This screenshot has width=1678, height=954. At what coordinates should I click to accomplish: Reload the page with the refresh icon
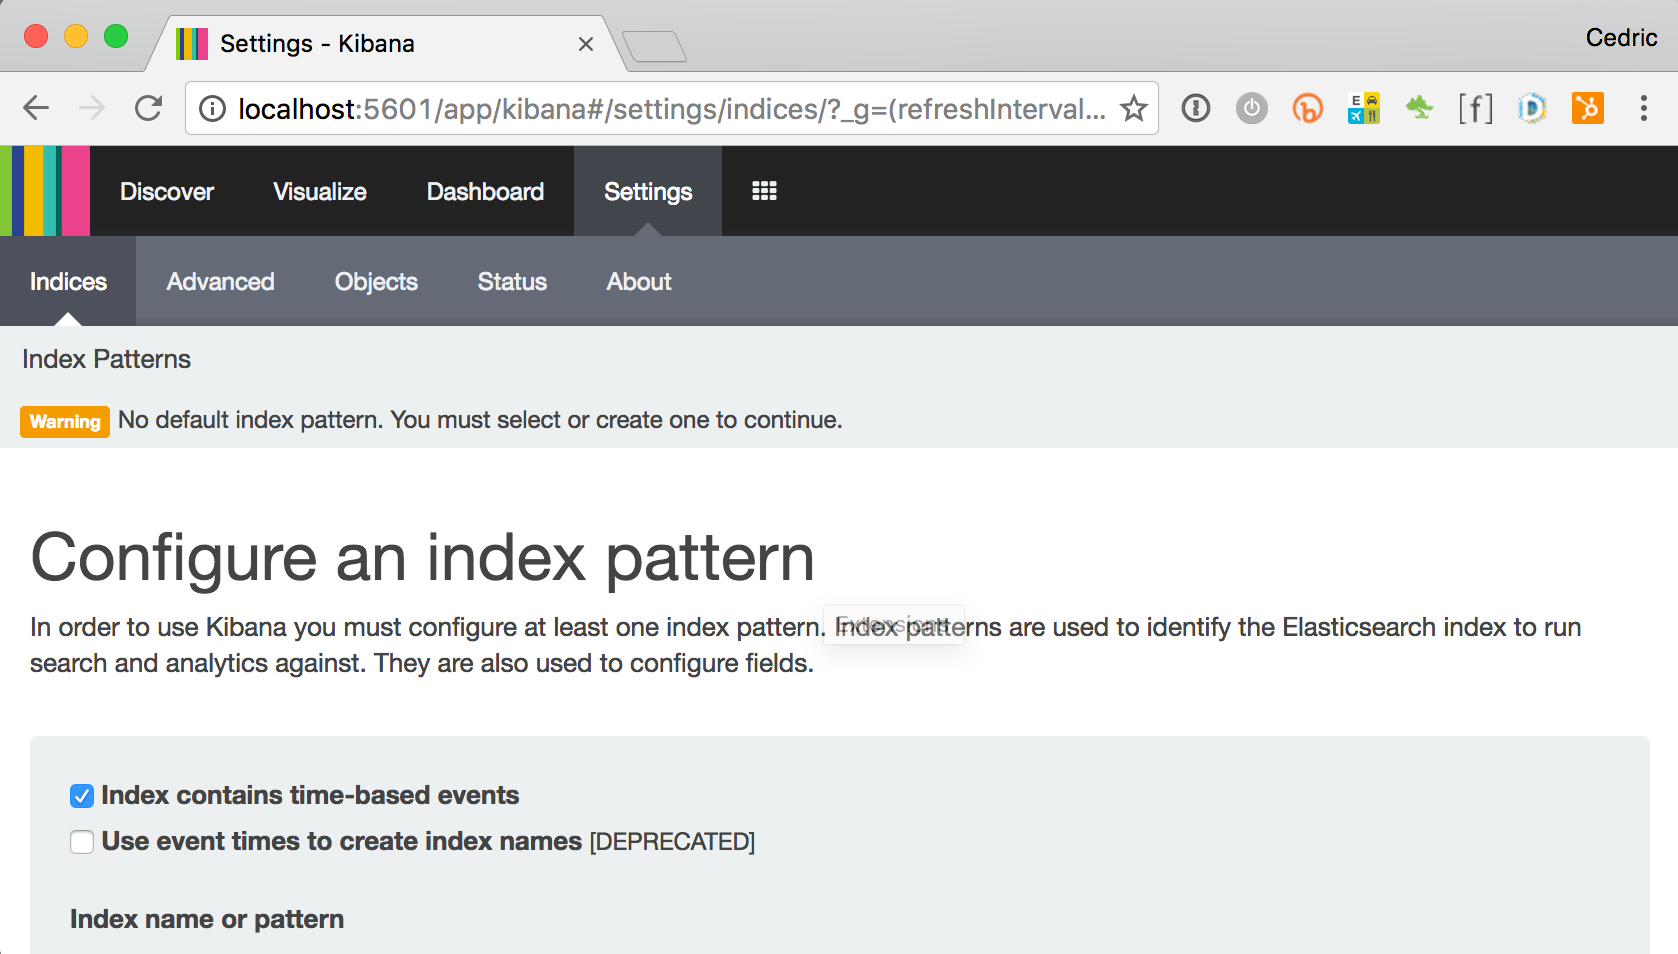point(148,108)
